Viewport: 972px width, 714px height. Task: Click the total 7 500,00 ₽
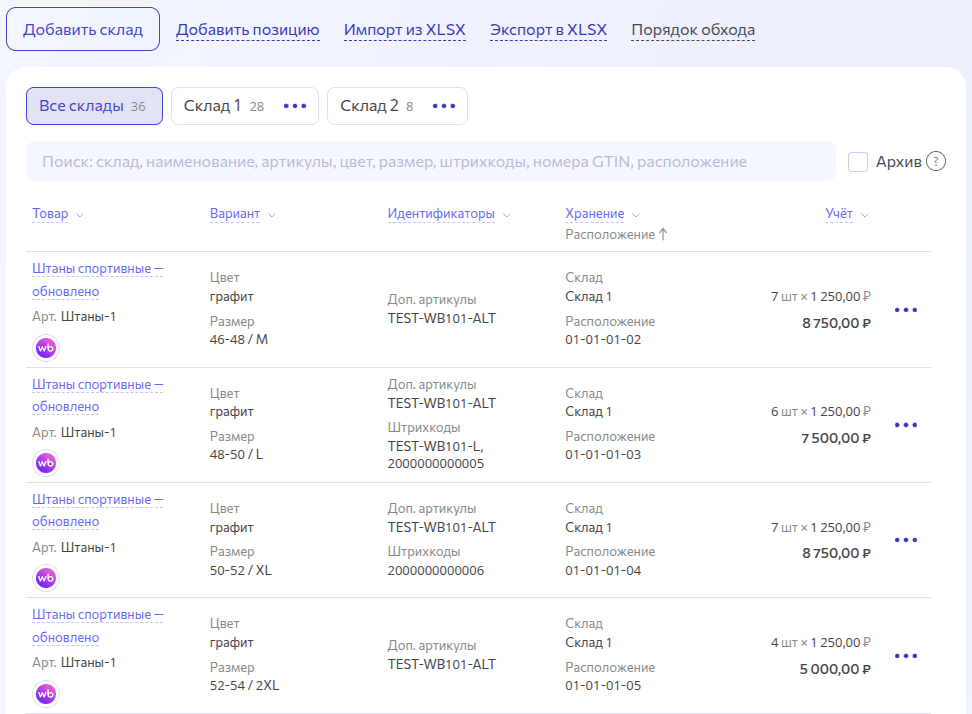pyautogui.click(x=836, y=438)
